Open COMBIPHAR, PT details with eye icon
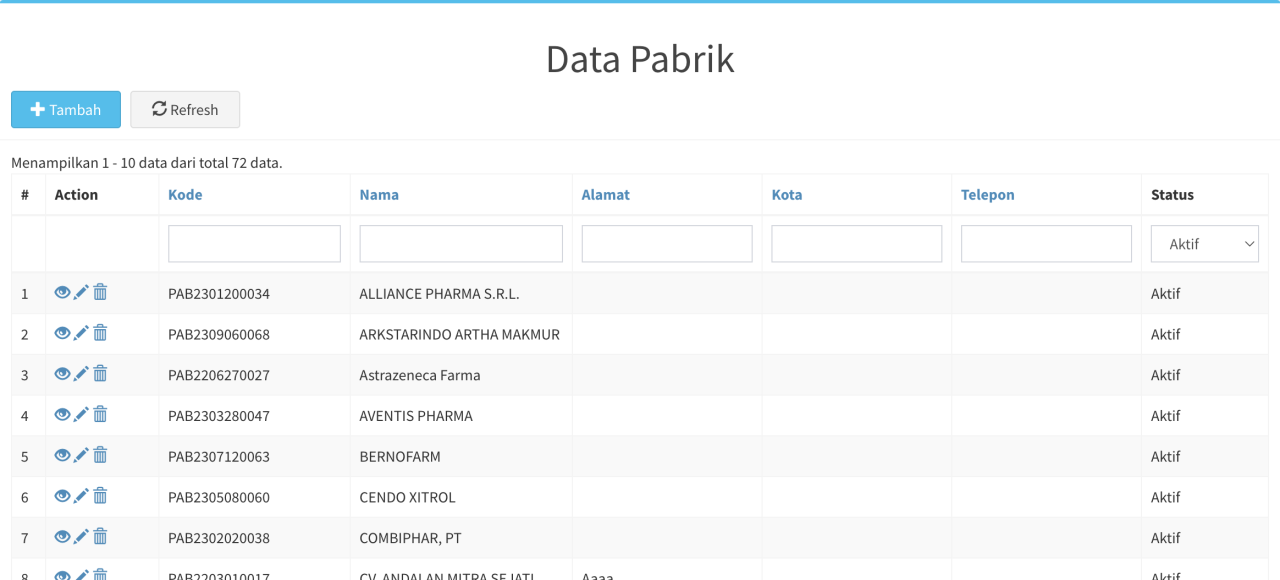Screen dimensions: 1280x580 (62, 536)
